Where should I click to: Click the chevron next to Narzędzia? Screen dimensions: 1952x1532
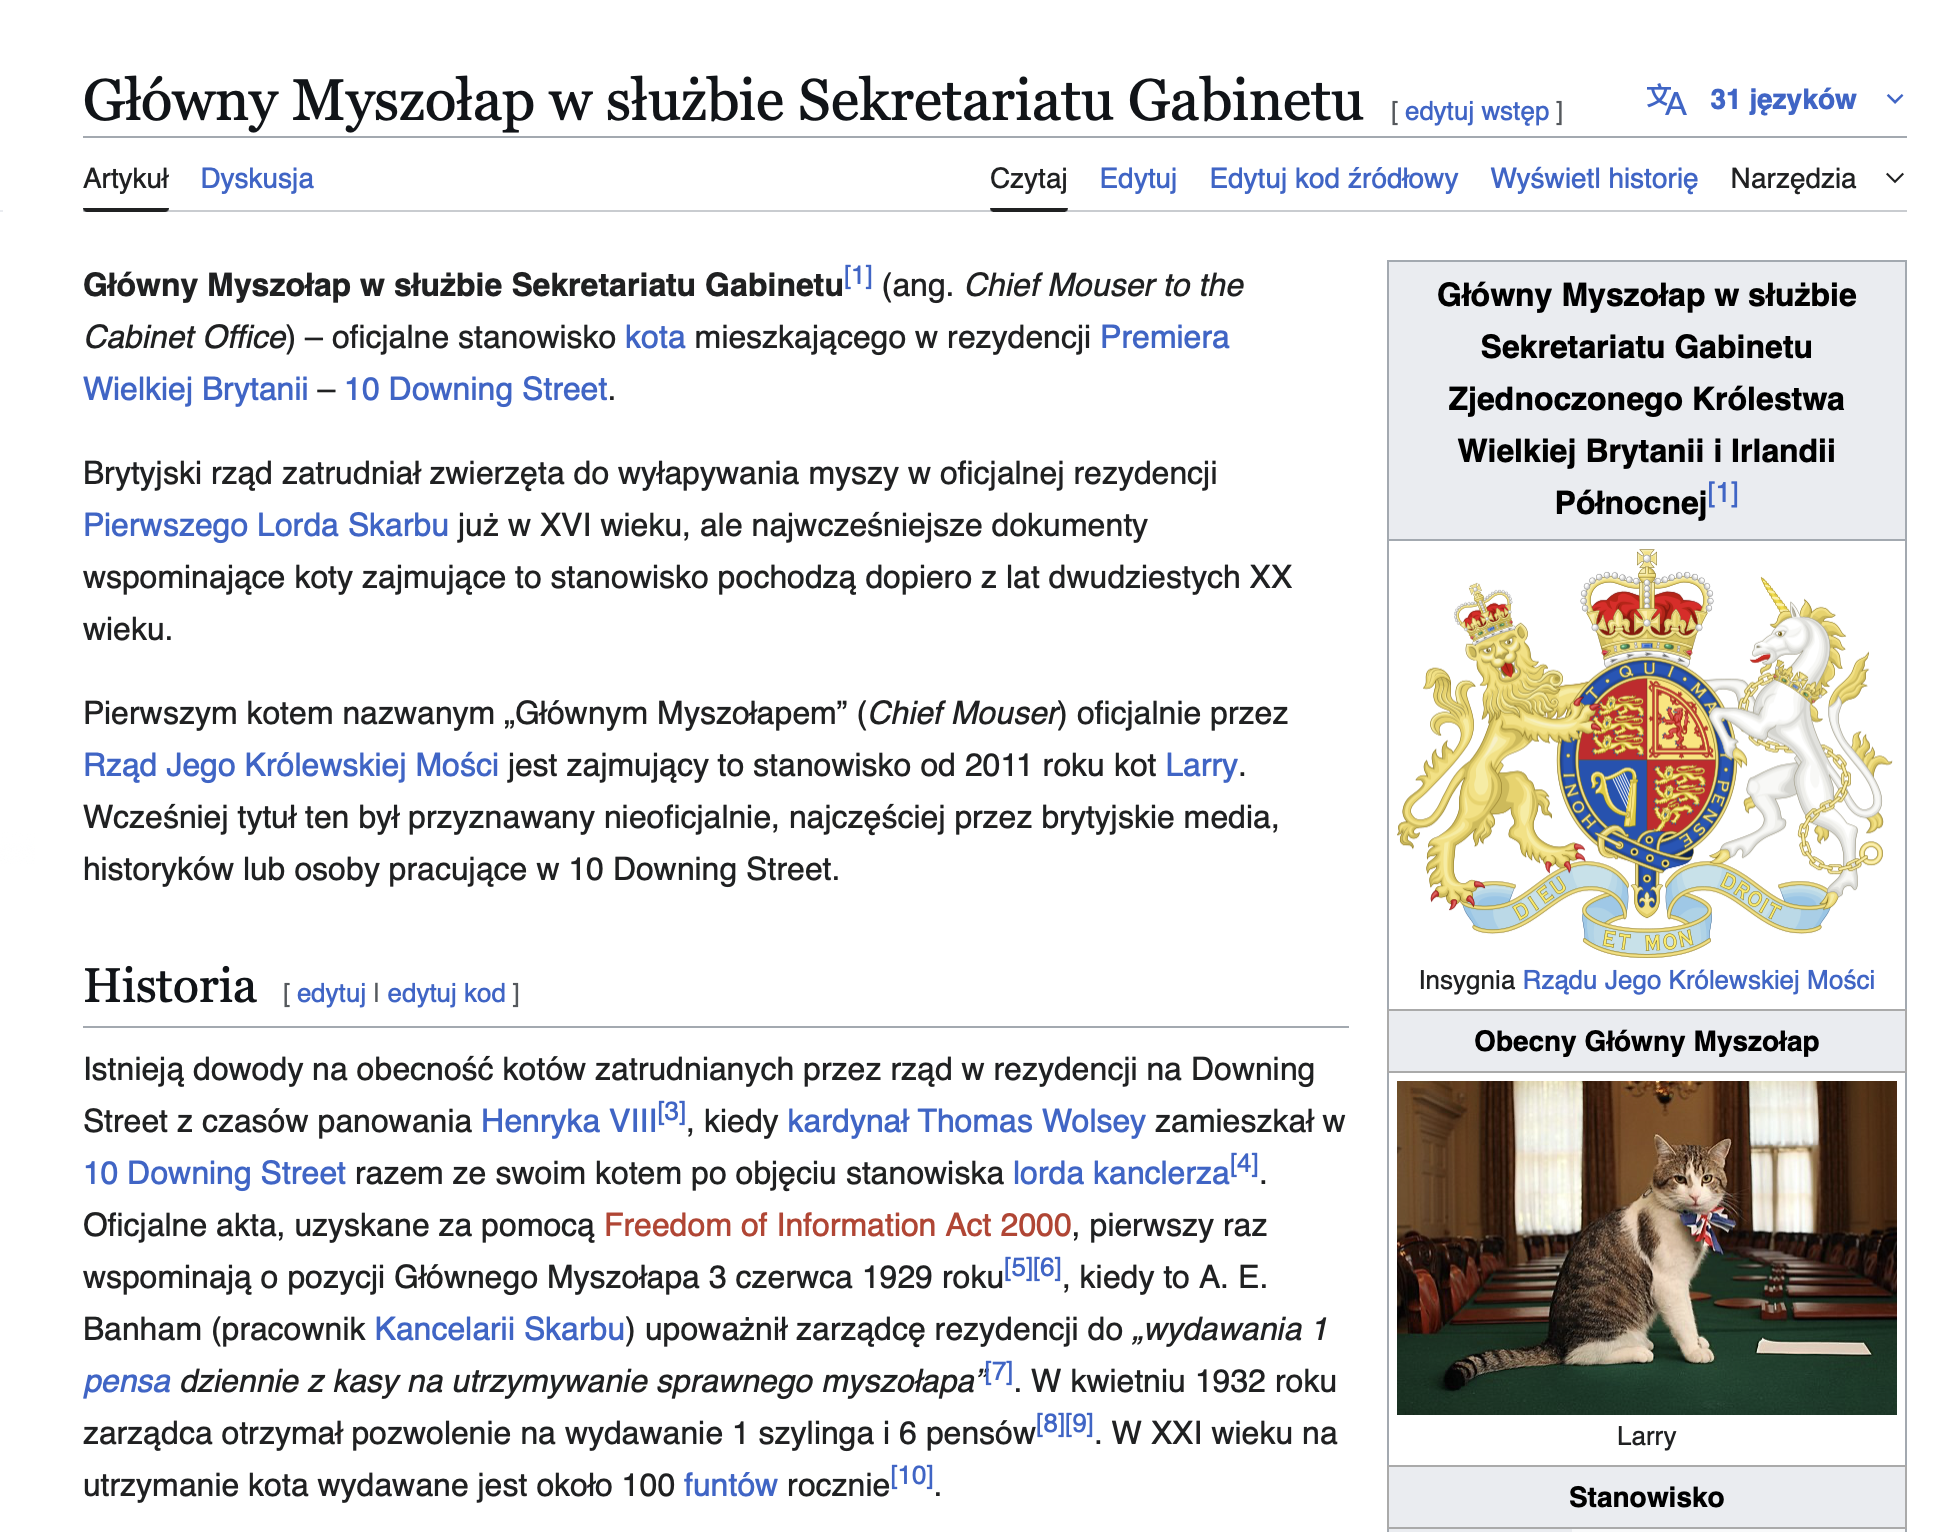tap(1894, 179)
